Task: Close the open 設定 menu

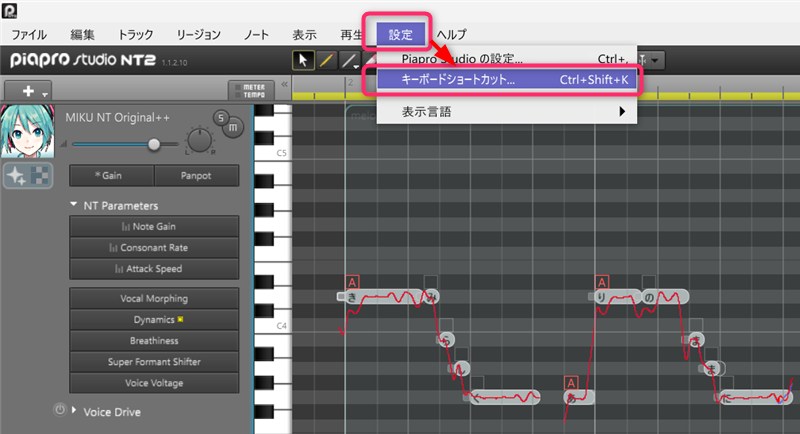Action: [401, 34]
